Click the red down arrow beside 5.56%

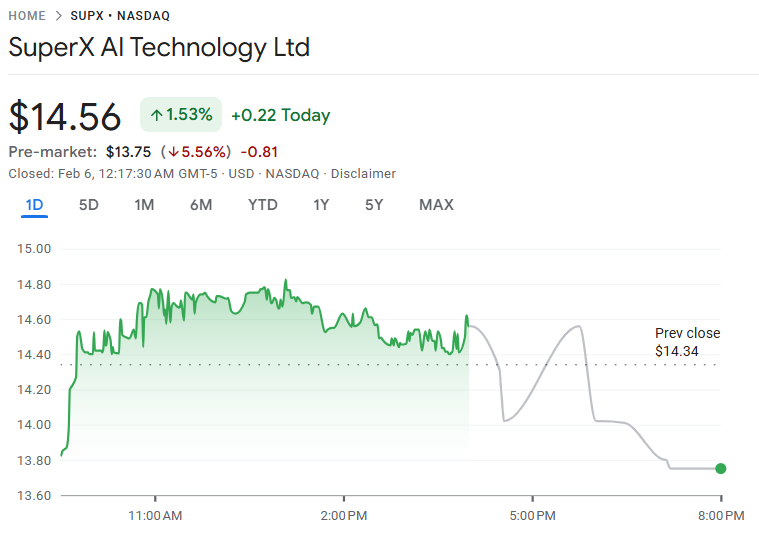[x=173, y=152]
